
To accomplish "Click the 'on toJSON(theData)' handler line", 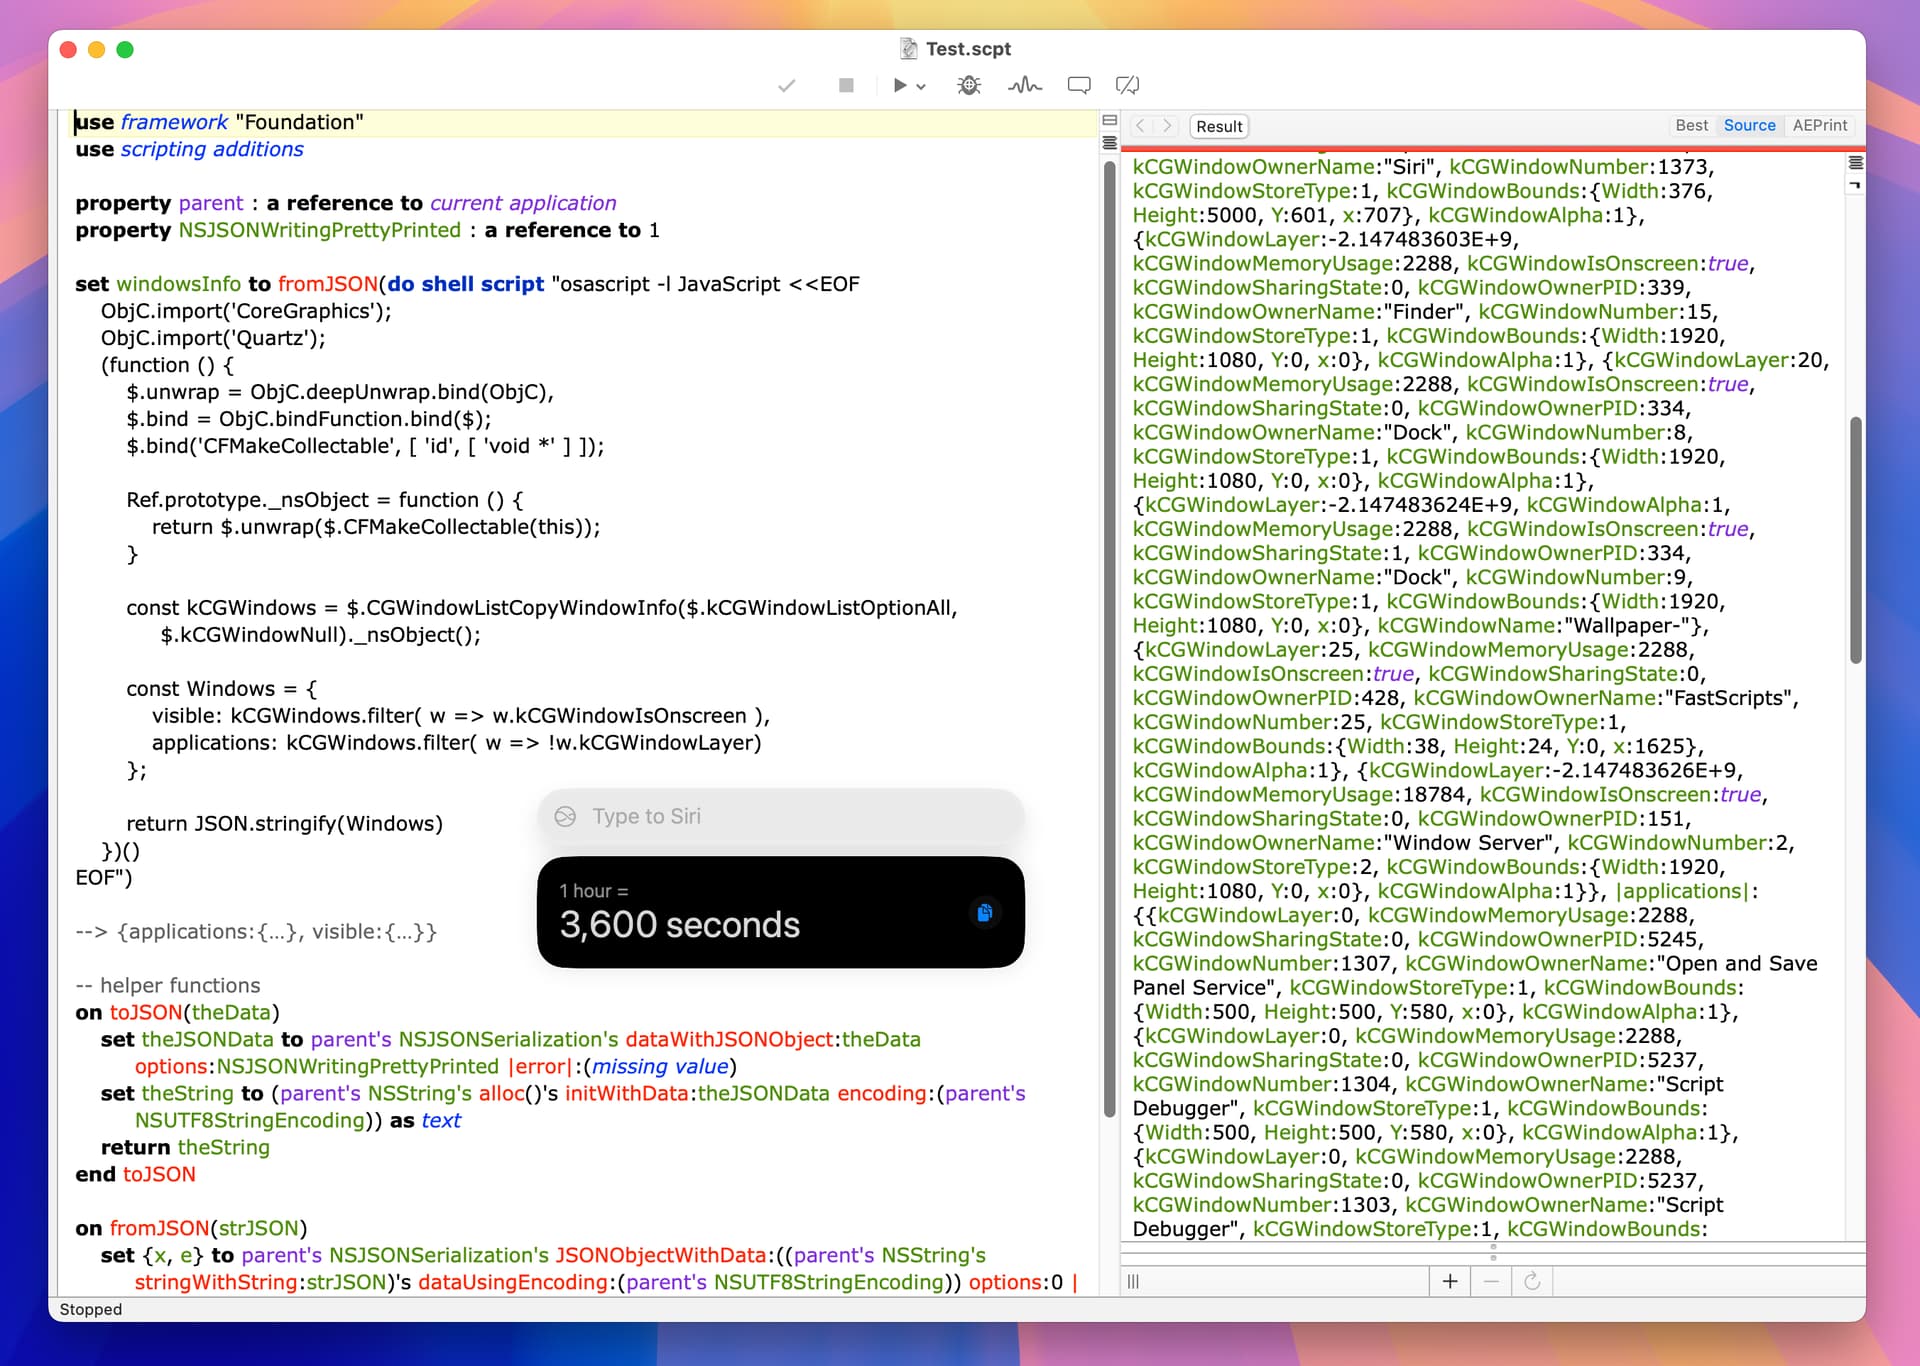I will [x=177, y=1013].
